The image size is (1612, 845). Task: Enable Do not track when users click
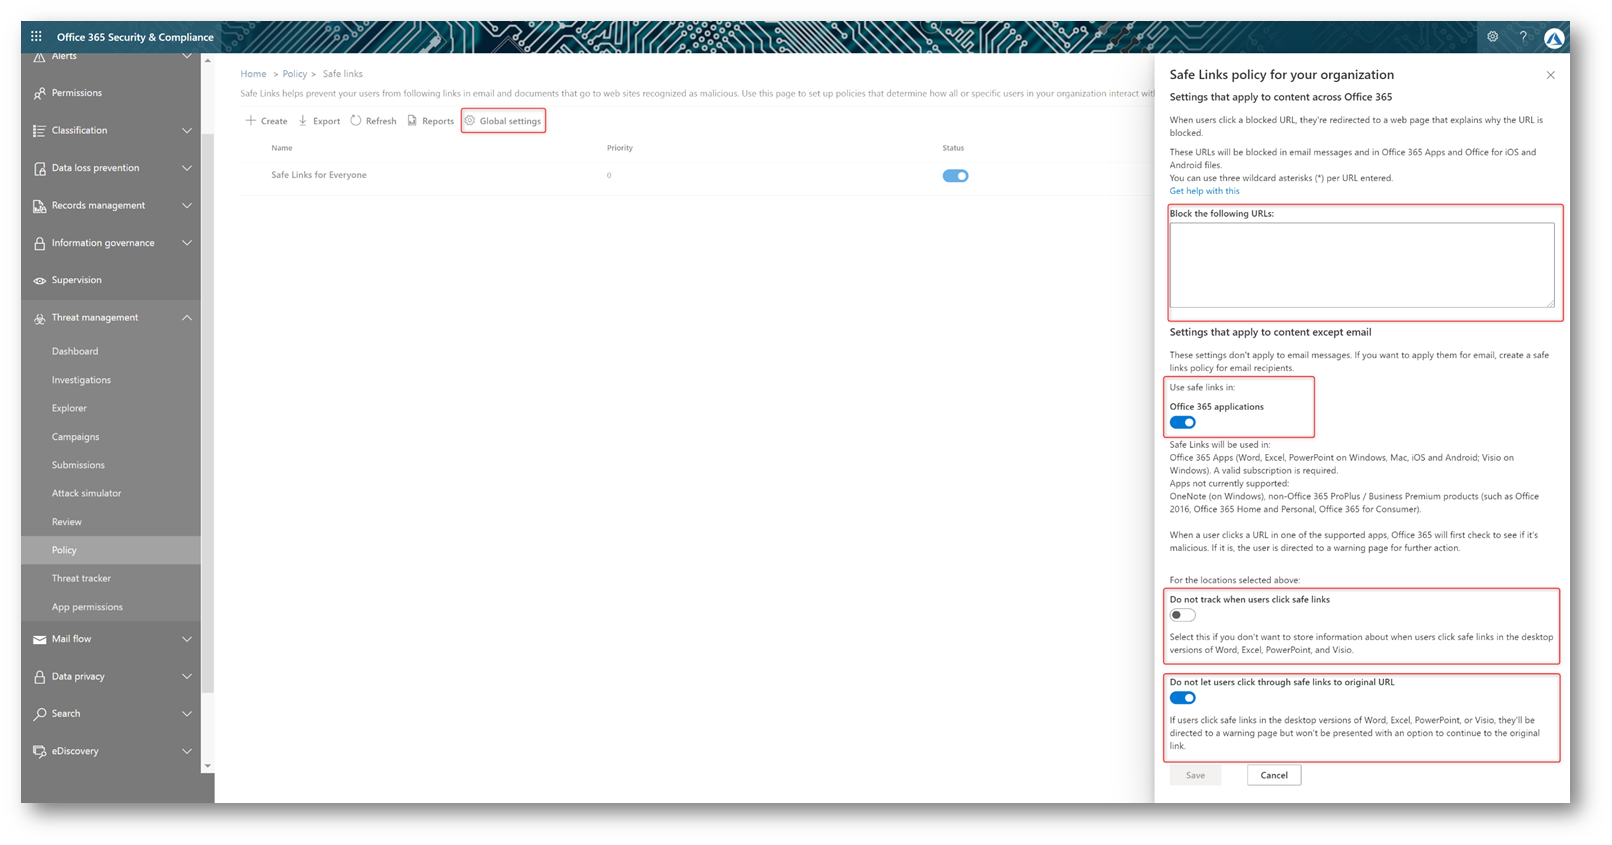1183,616
